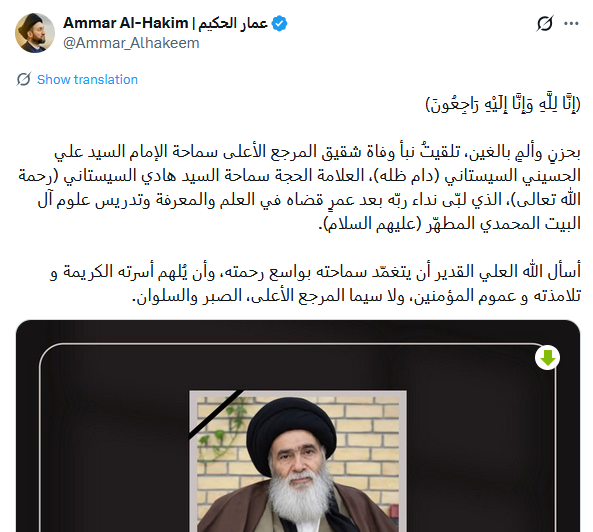Click the line starting أسأل الله العلي القدير
This screenshot has width=593, height=532.
[x=315, y=272]
